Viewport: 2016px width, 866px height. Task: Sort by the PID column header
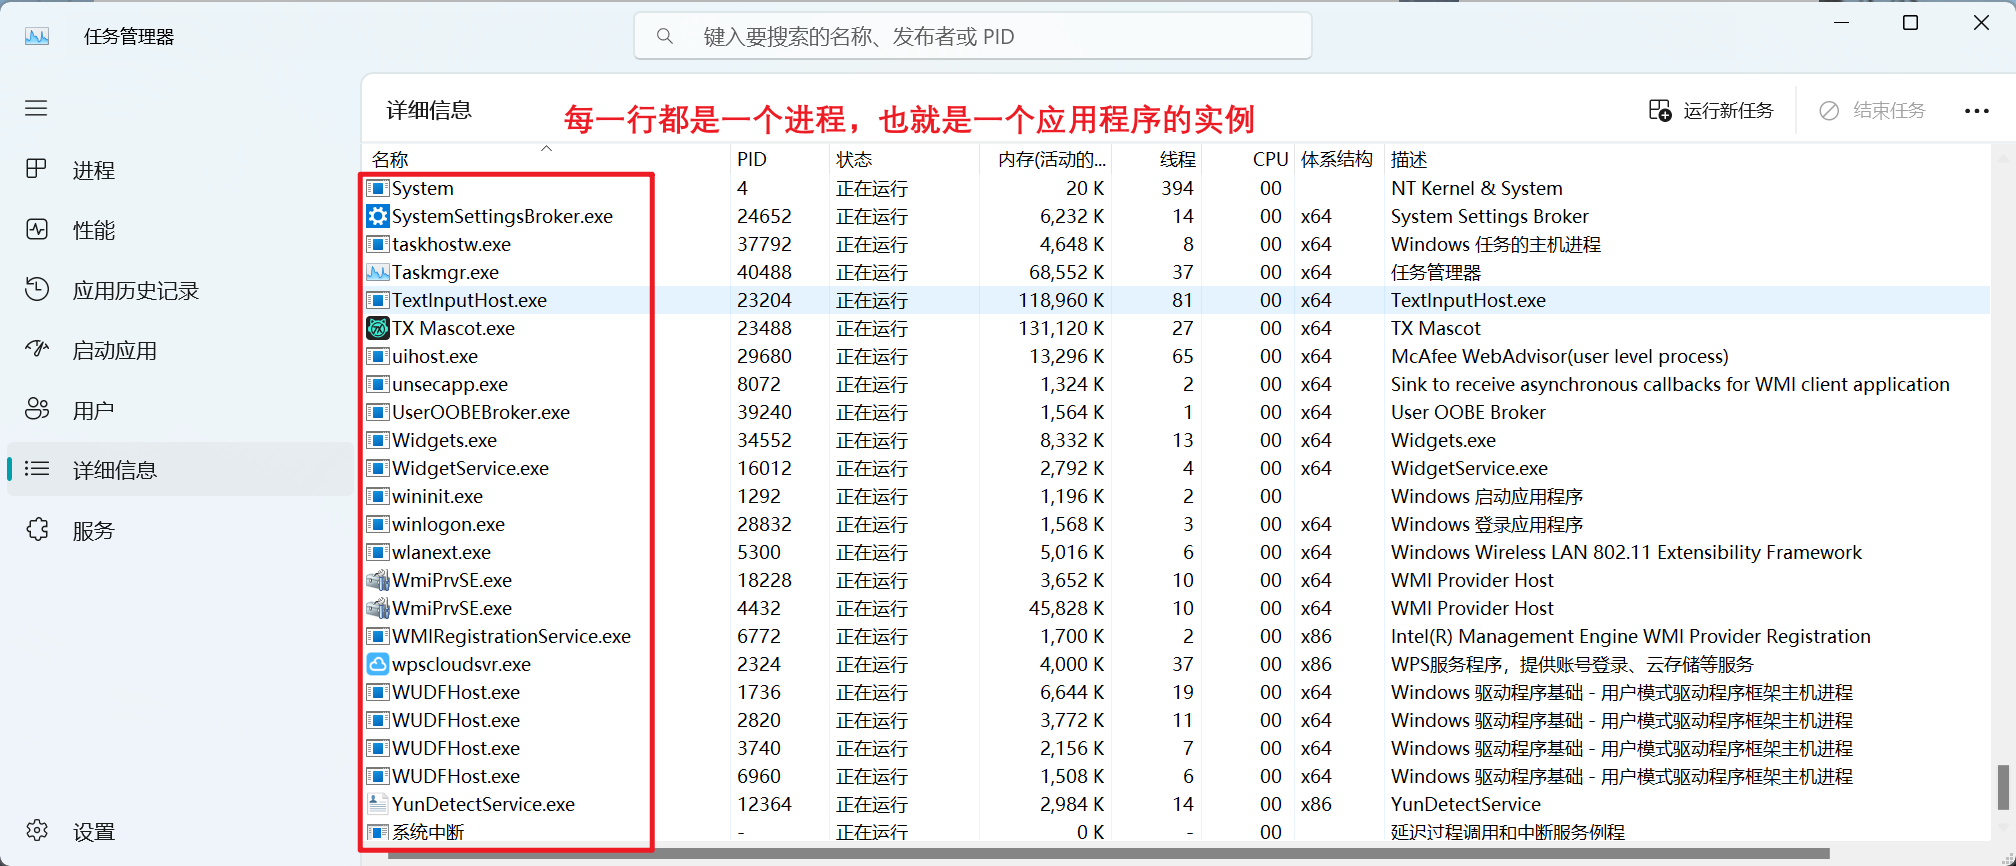780,159
